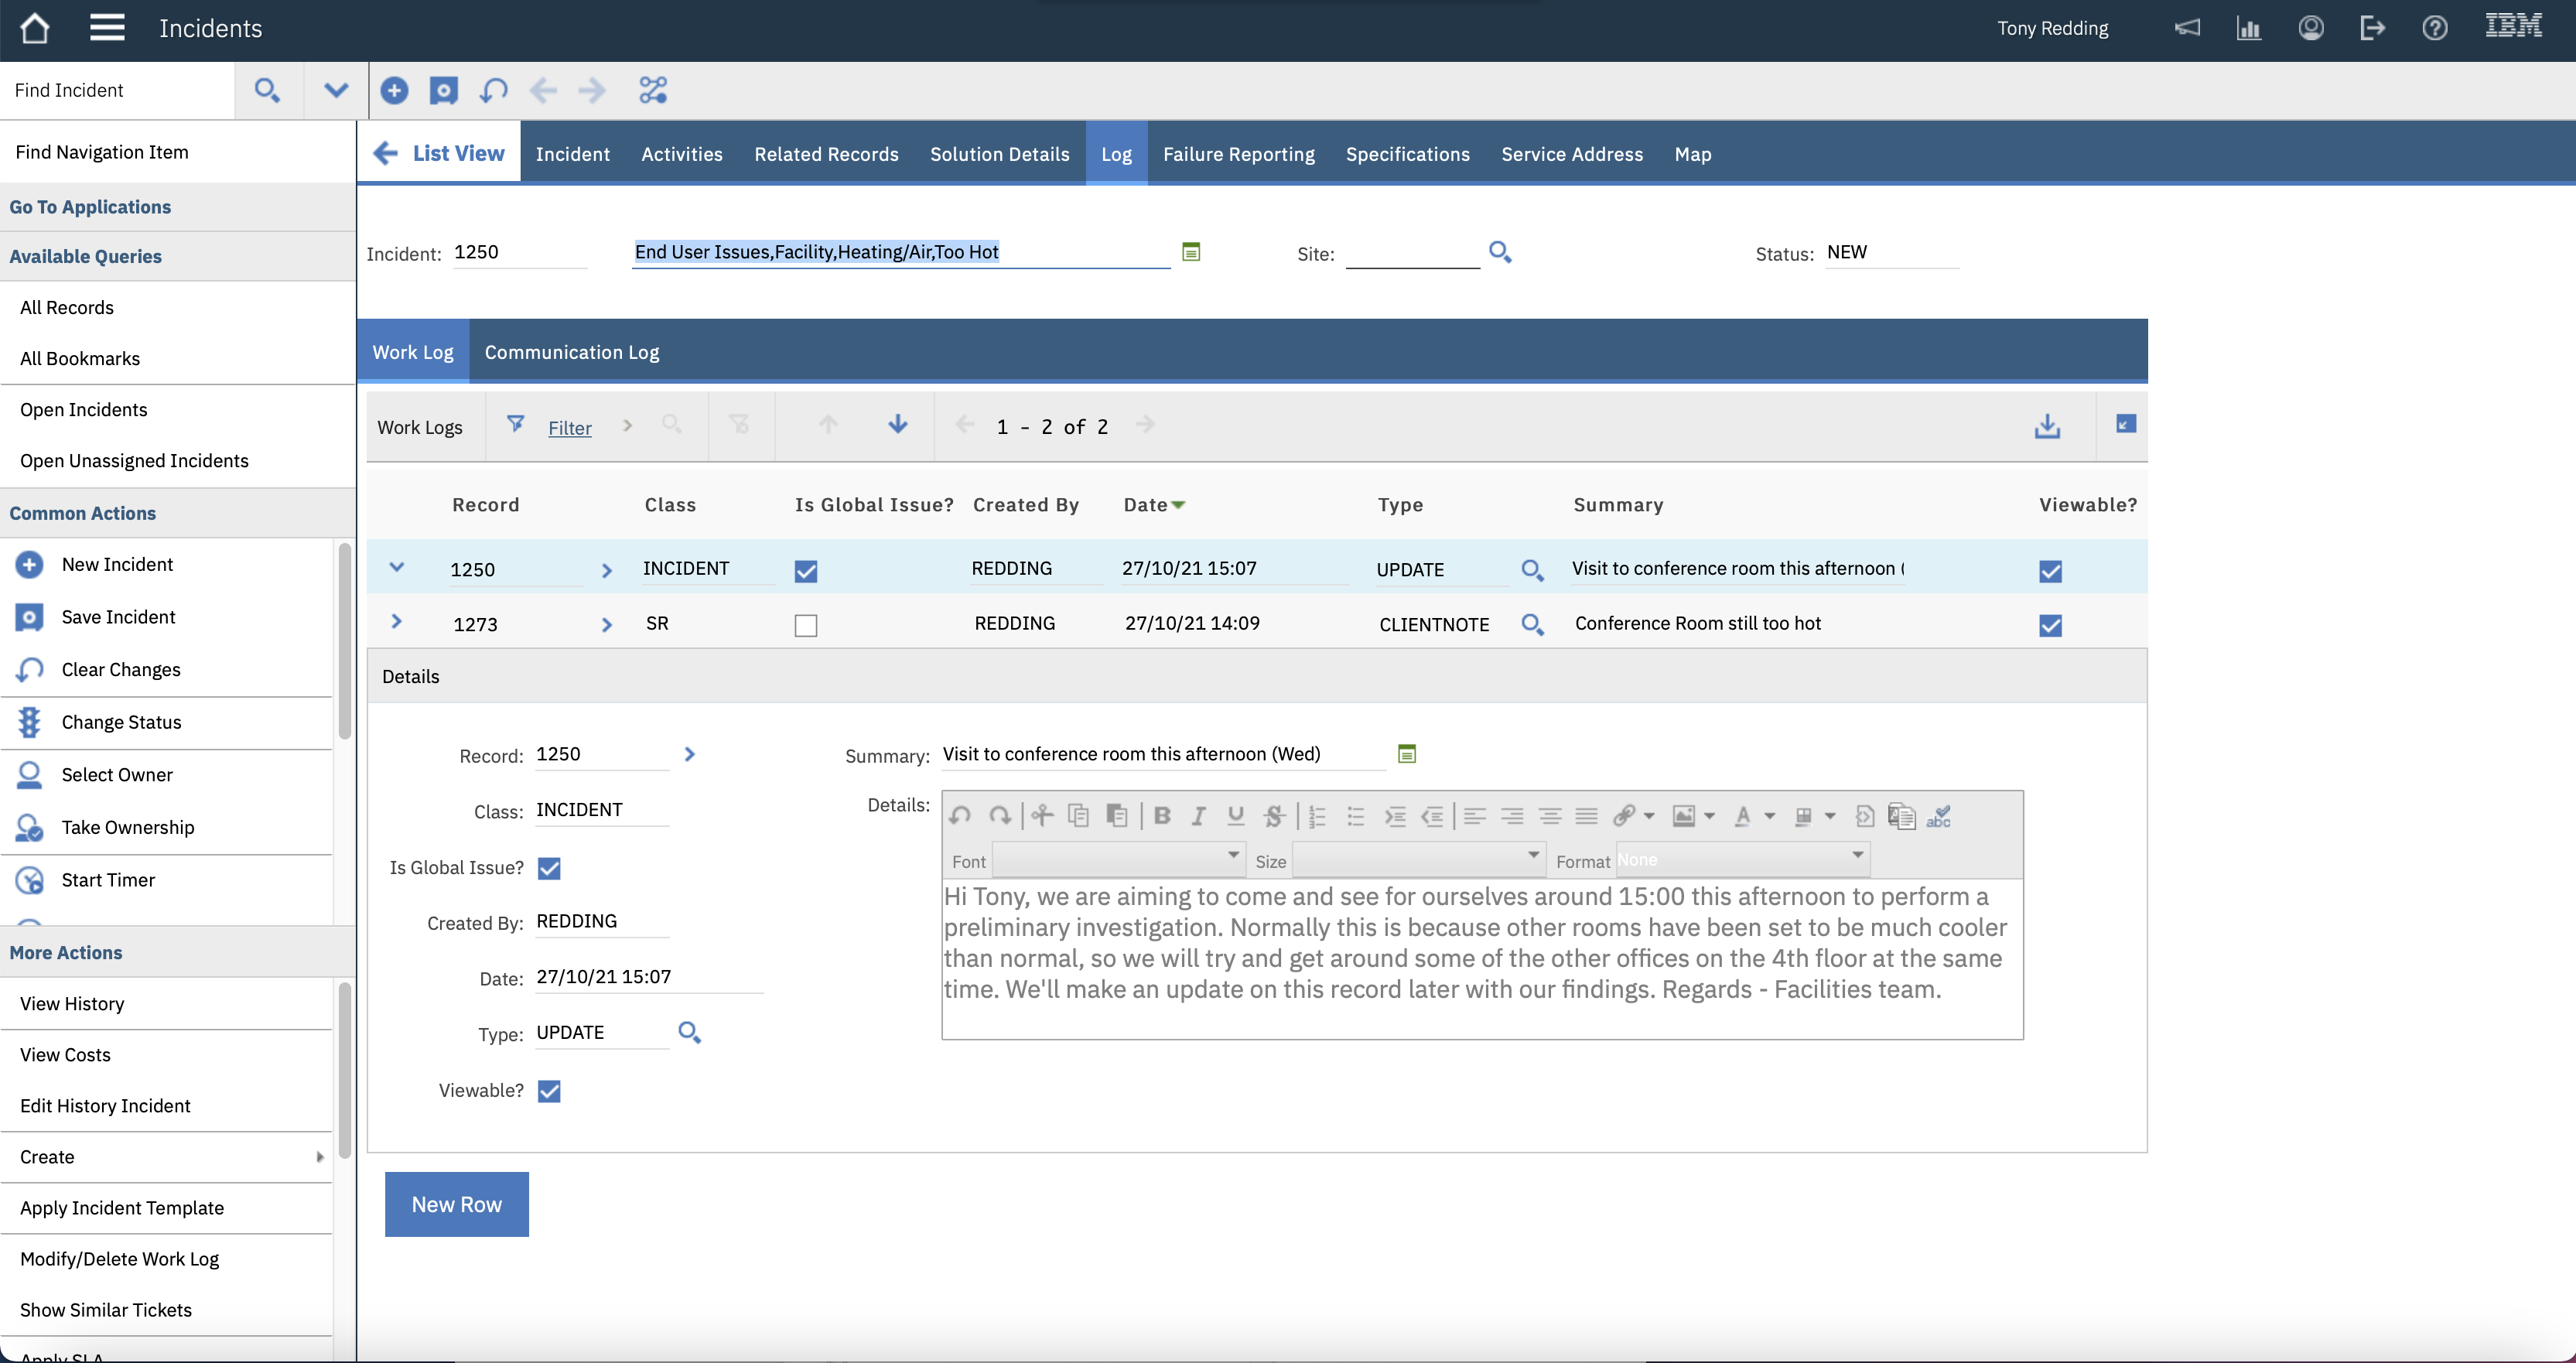Expand the row chevron for record 1273

[x=397, y=621]
